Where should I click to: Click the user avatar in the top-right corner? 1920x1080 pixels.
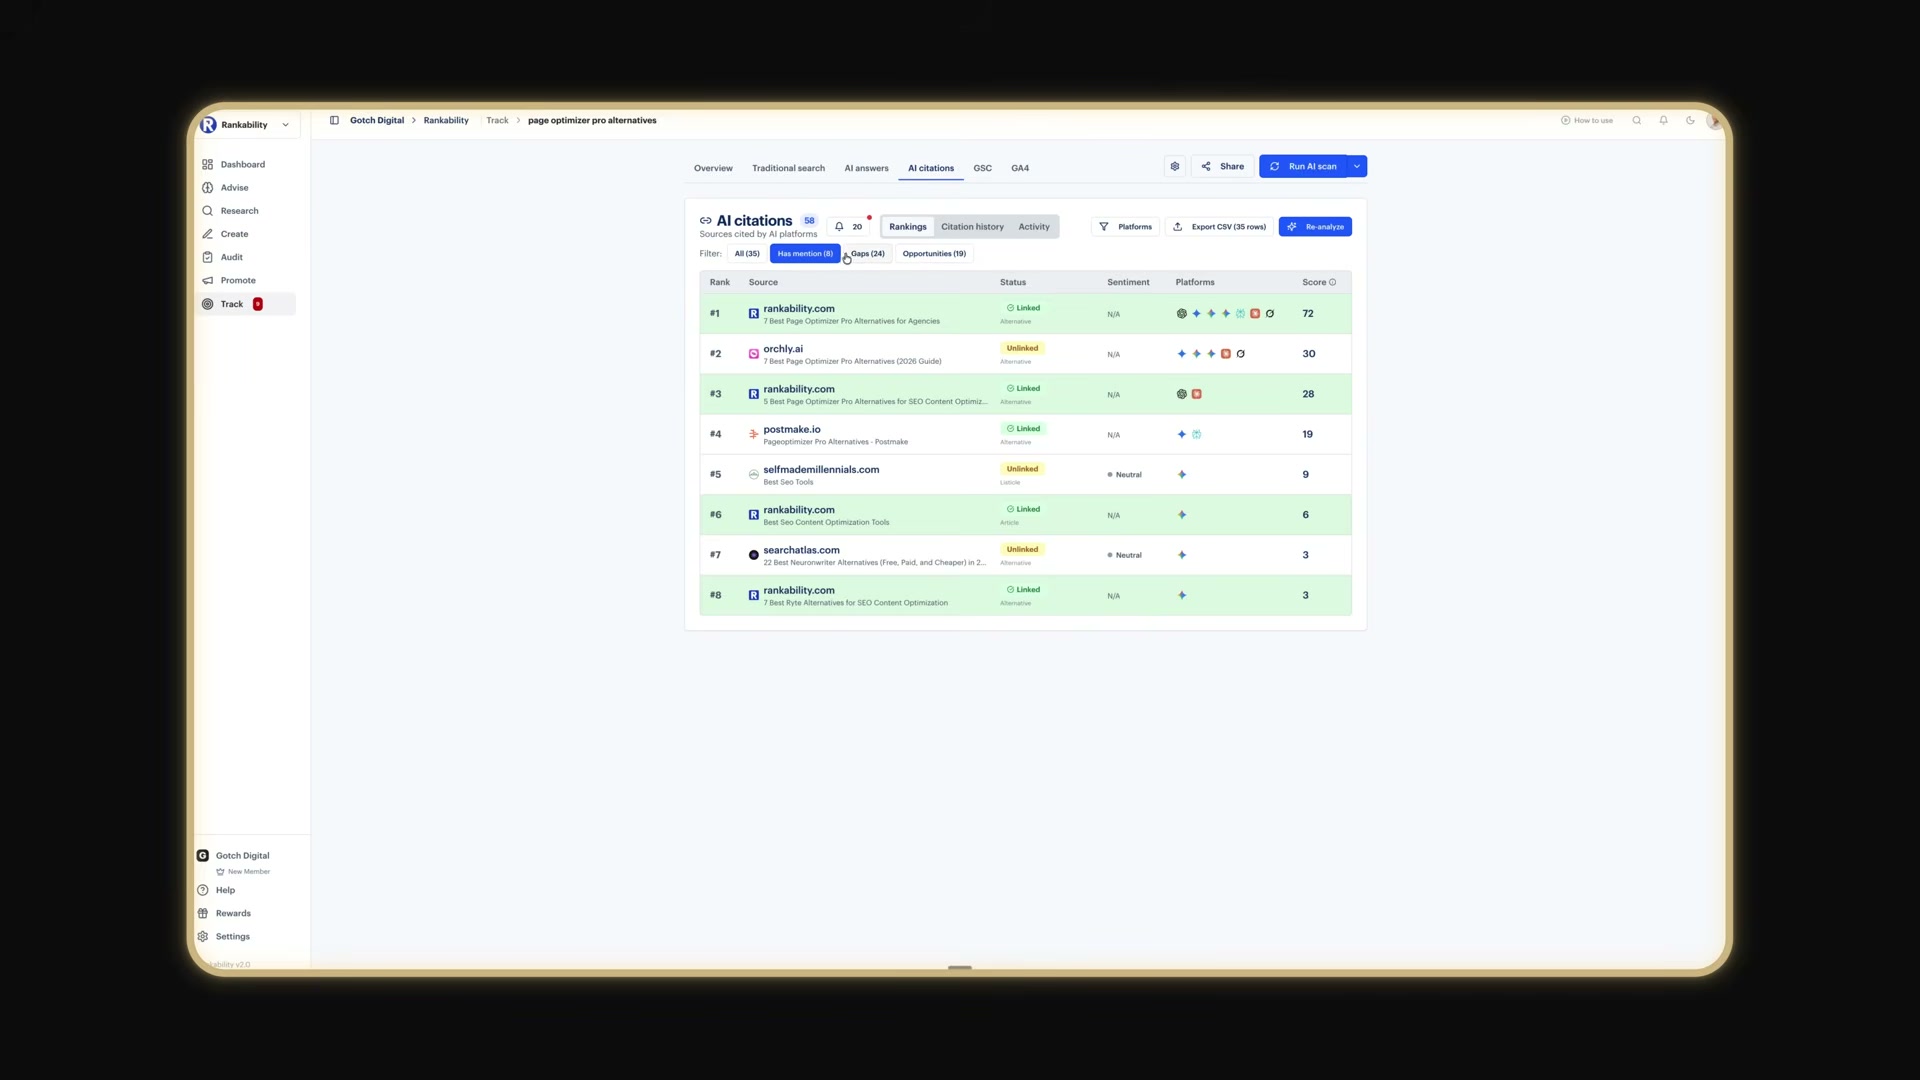[1713, 120]
